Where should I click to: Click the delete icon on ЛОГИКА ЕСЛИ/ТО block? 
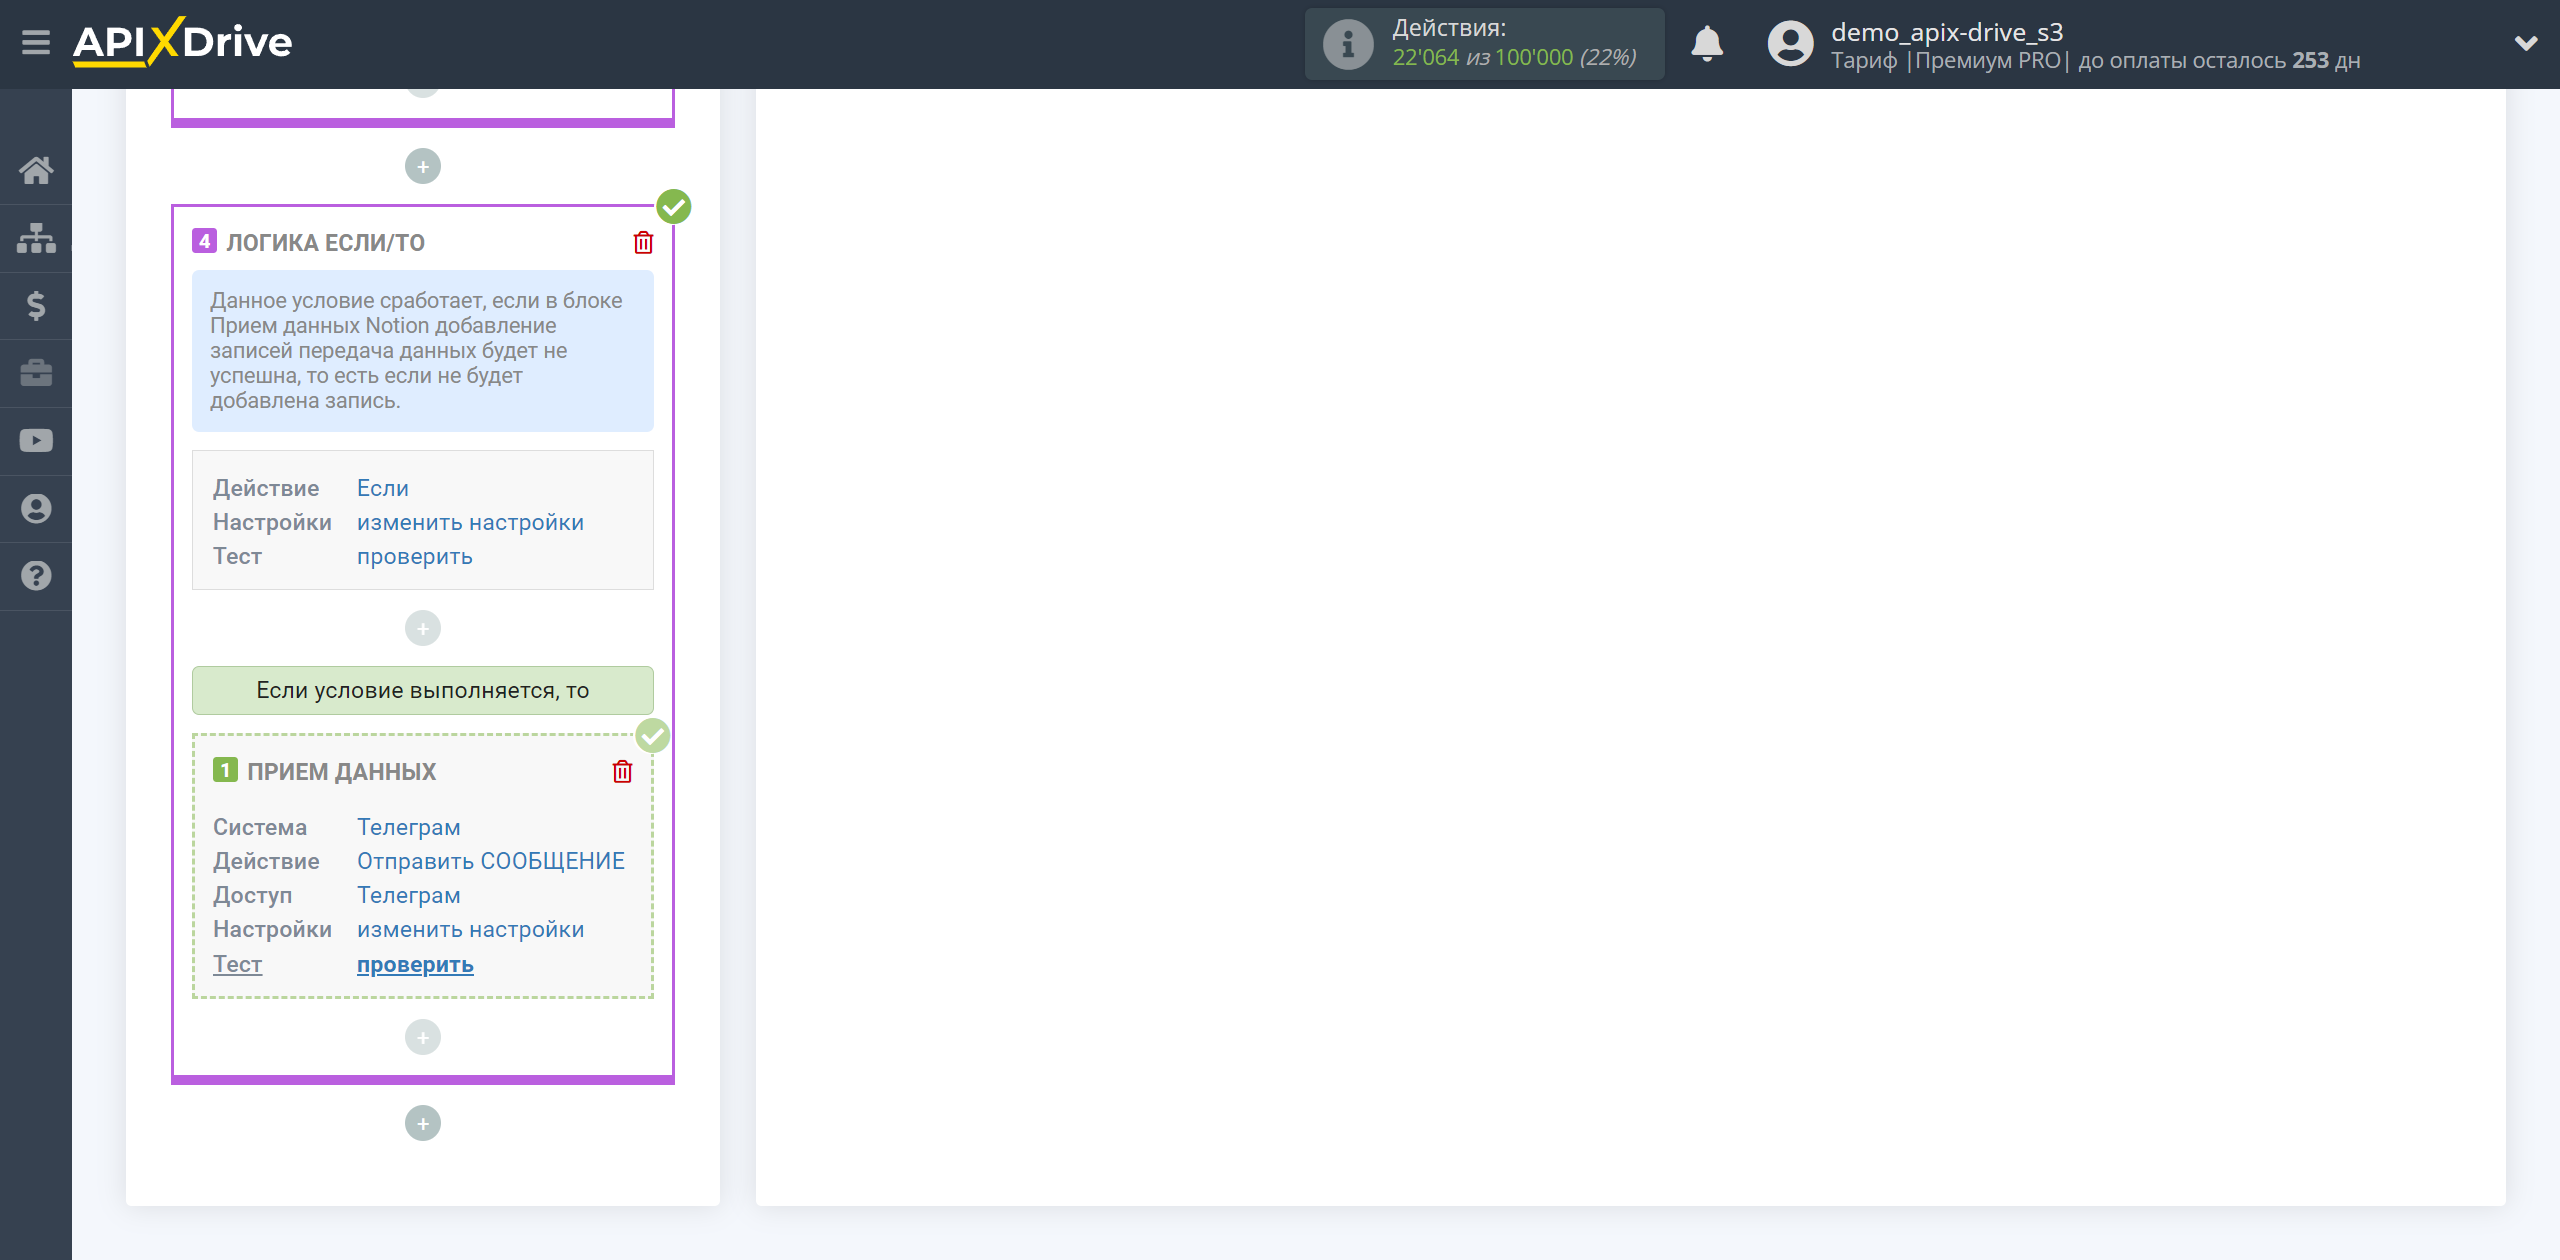(642, 243)
